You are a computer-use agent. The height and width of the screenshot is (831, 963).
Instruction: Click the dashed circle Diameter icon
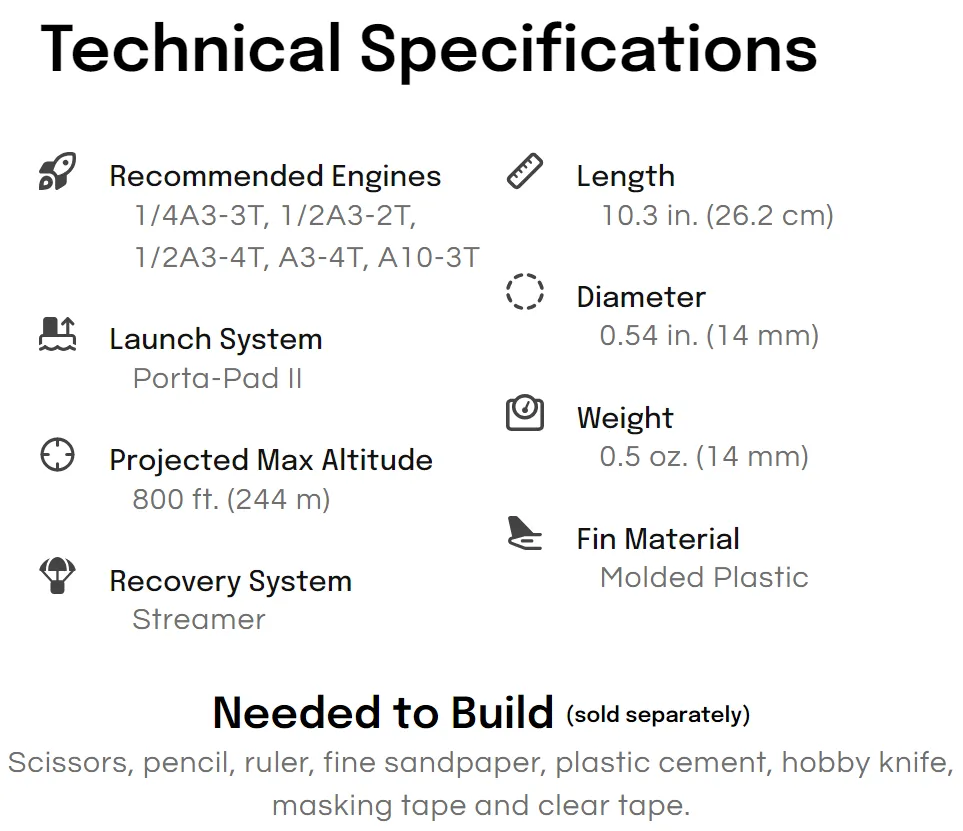(525, 291)
